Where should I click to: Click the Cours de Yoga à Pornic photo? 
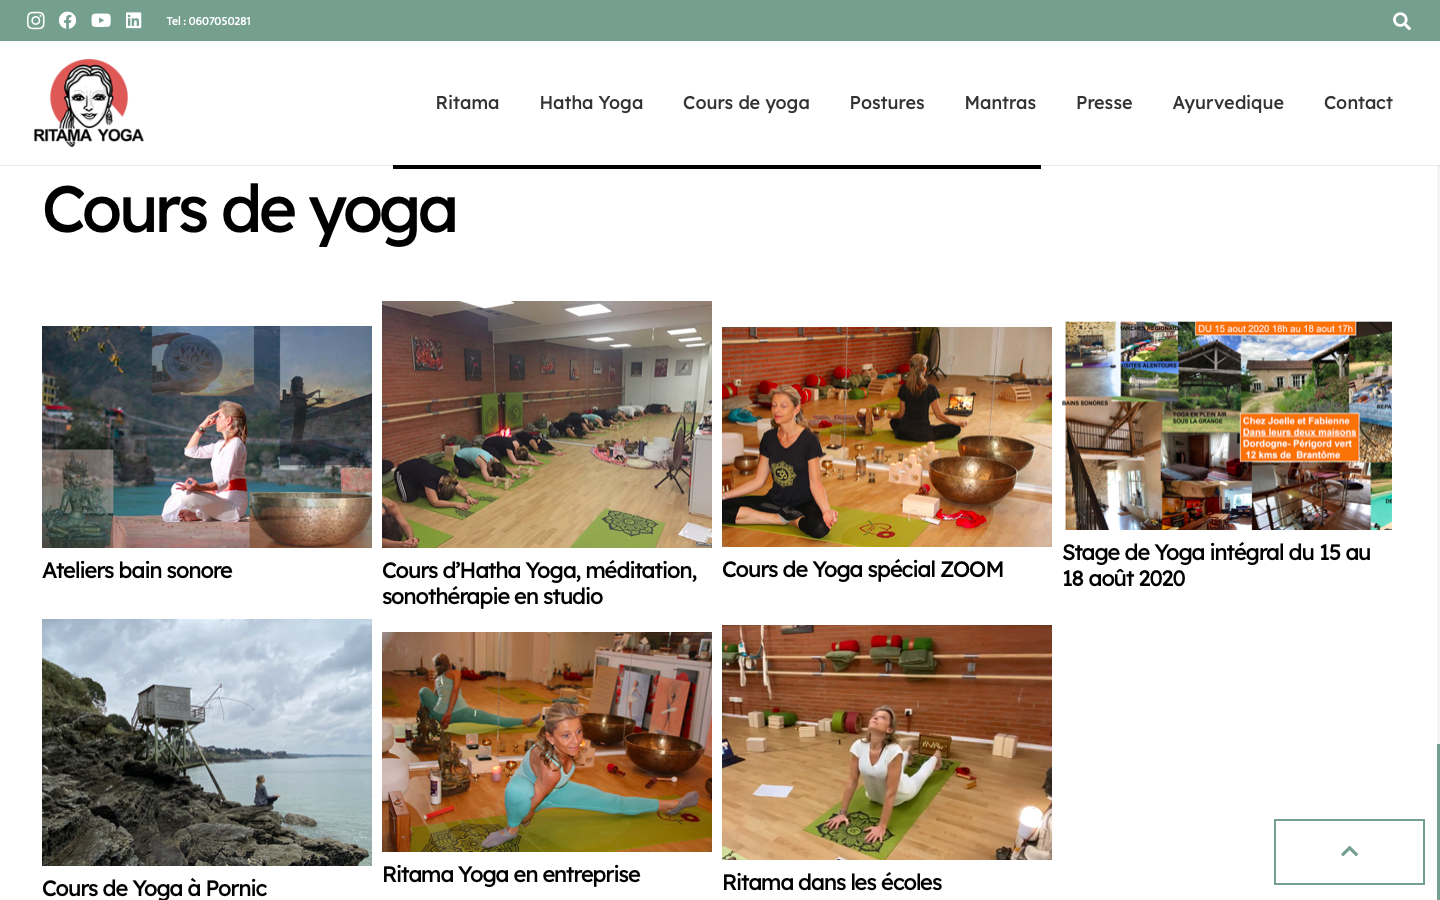(207, 742)
